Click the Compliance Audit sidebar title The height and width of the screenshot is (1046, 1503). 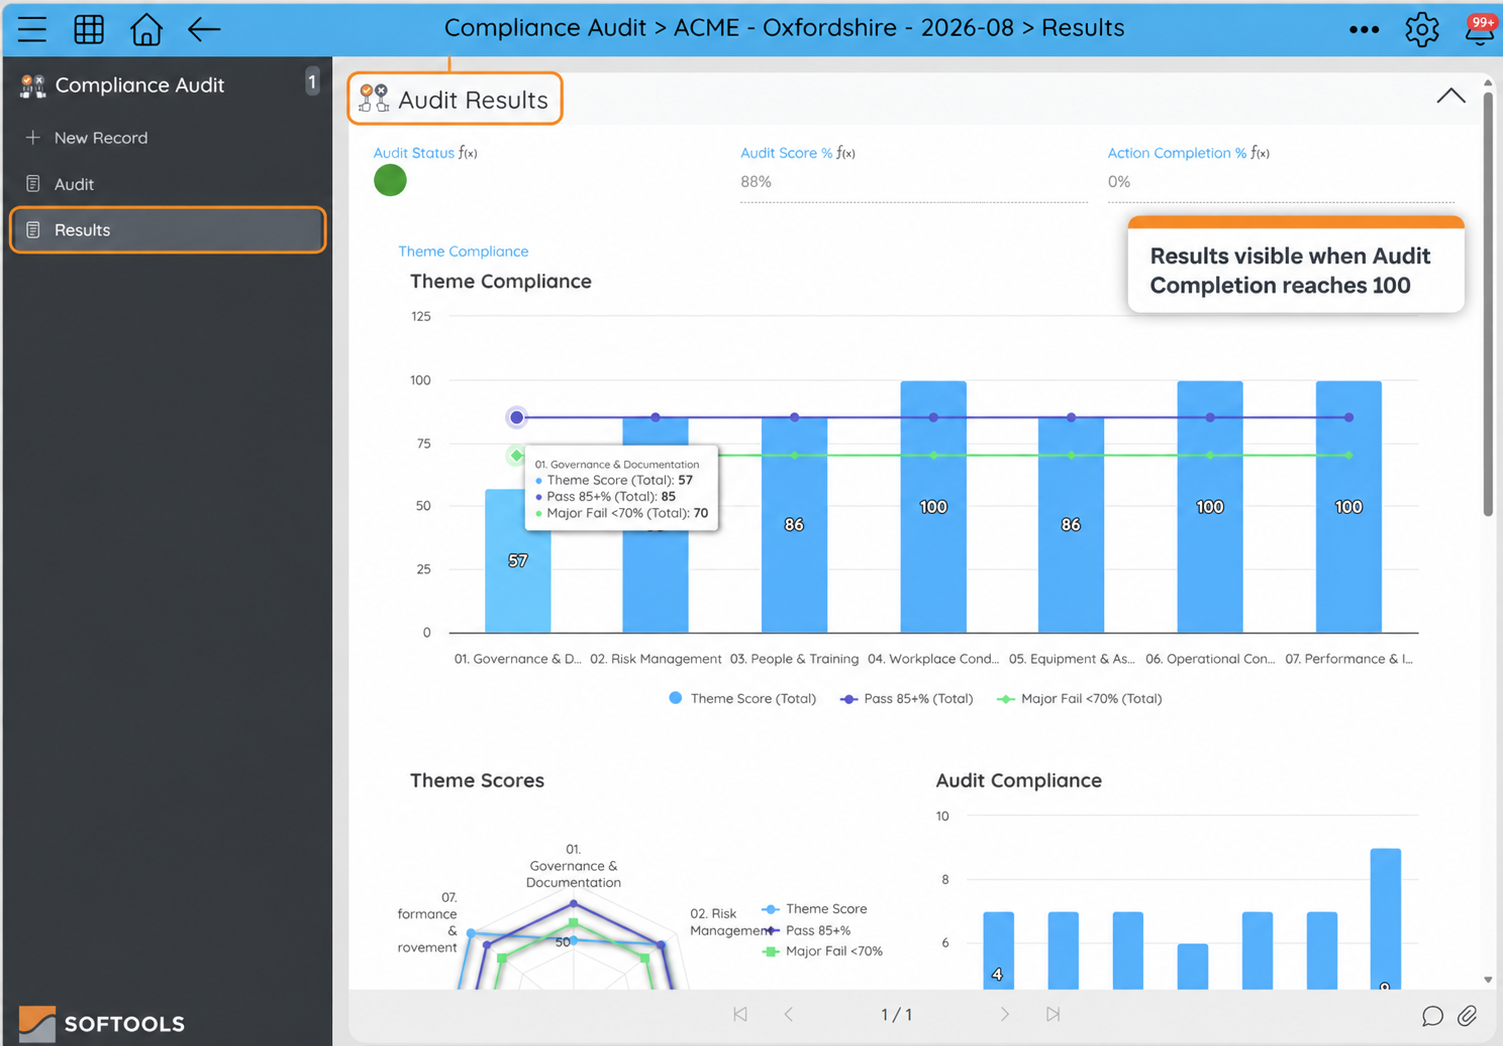[139, 85]
